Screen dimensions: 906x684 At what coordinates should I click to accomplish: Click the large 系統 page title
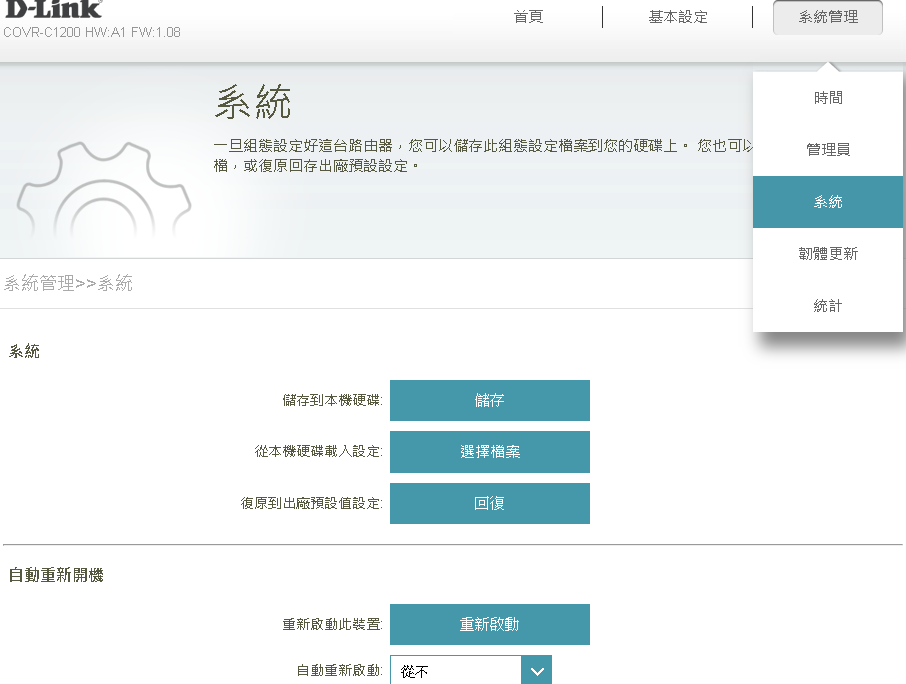tap(253, 103)
